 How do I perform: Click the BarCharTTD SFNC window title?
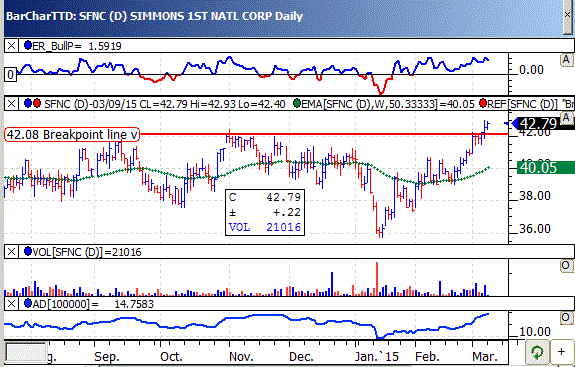154,16
